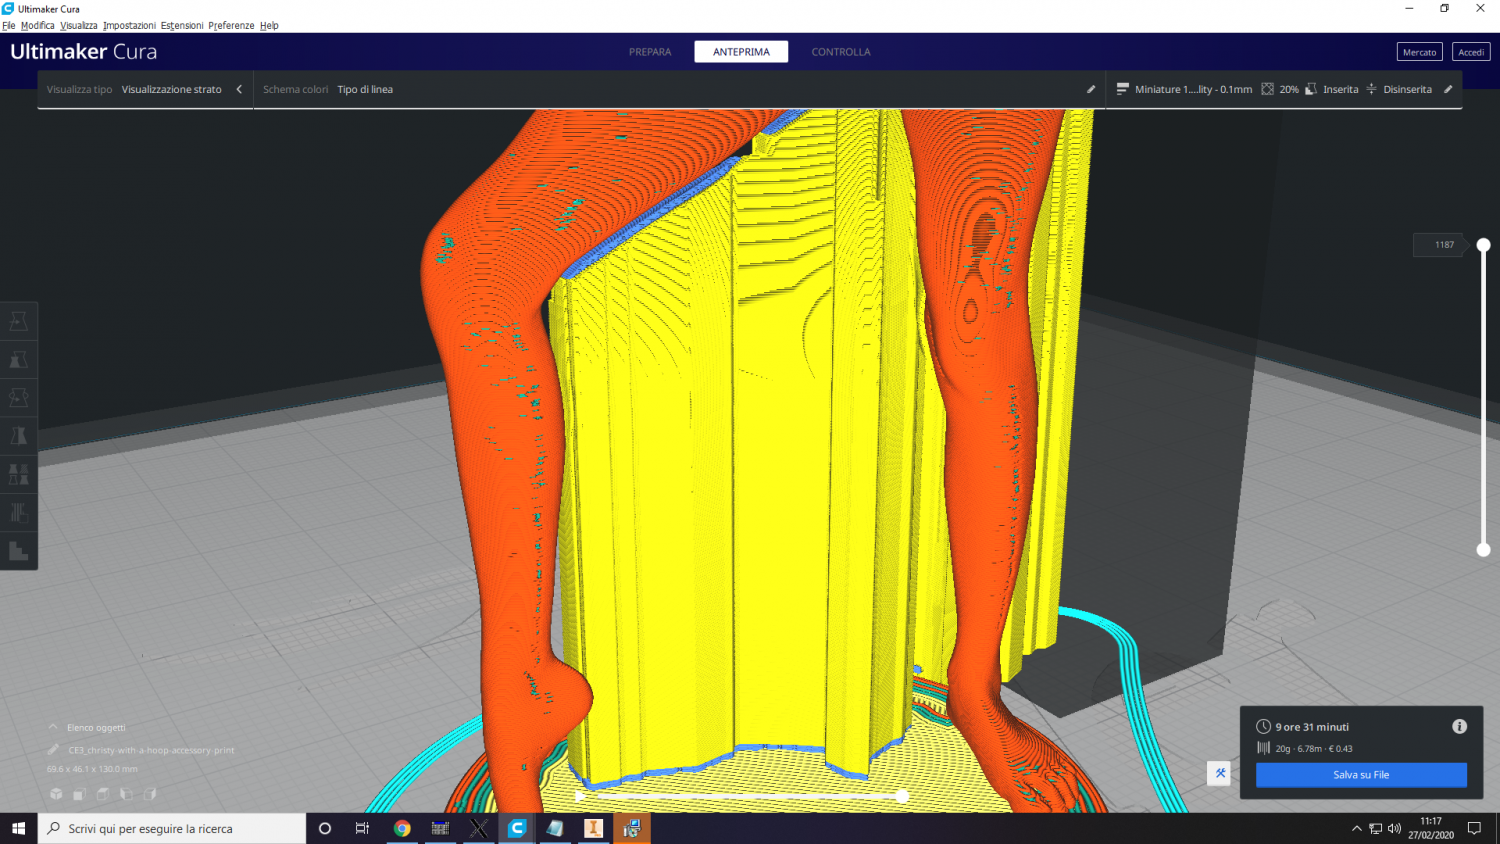Click the layer slider top handle
Viewport: 1500px width, 844px height.
click(x=1484, y=245)
